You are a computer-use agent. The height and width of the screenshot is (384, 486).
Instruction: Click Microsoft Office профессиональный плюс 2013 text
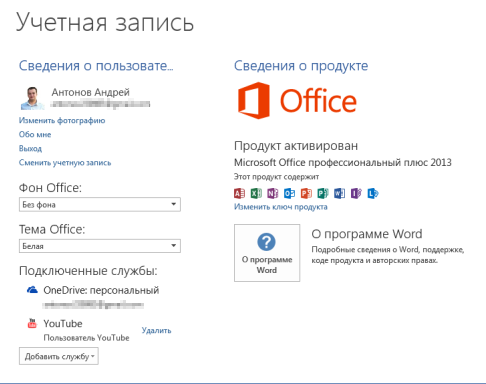pyautogui.click(x=343, y=162)
